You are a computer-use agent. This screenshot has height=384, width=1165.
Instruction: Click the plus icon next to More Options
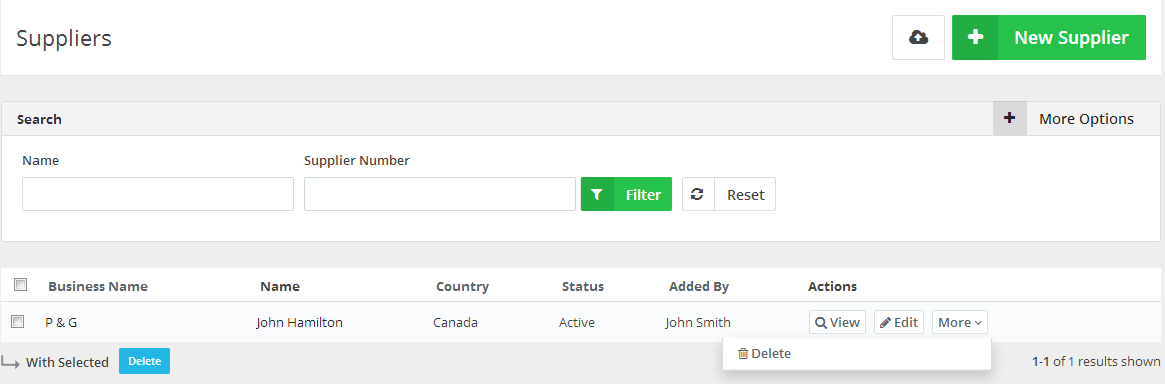coord(1010,118)
